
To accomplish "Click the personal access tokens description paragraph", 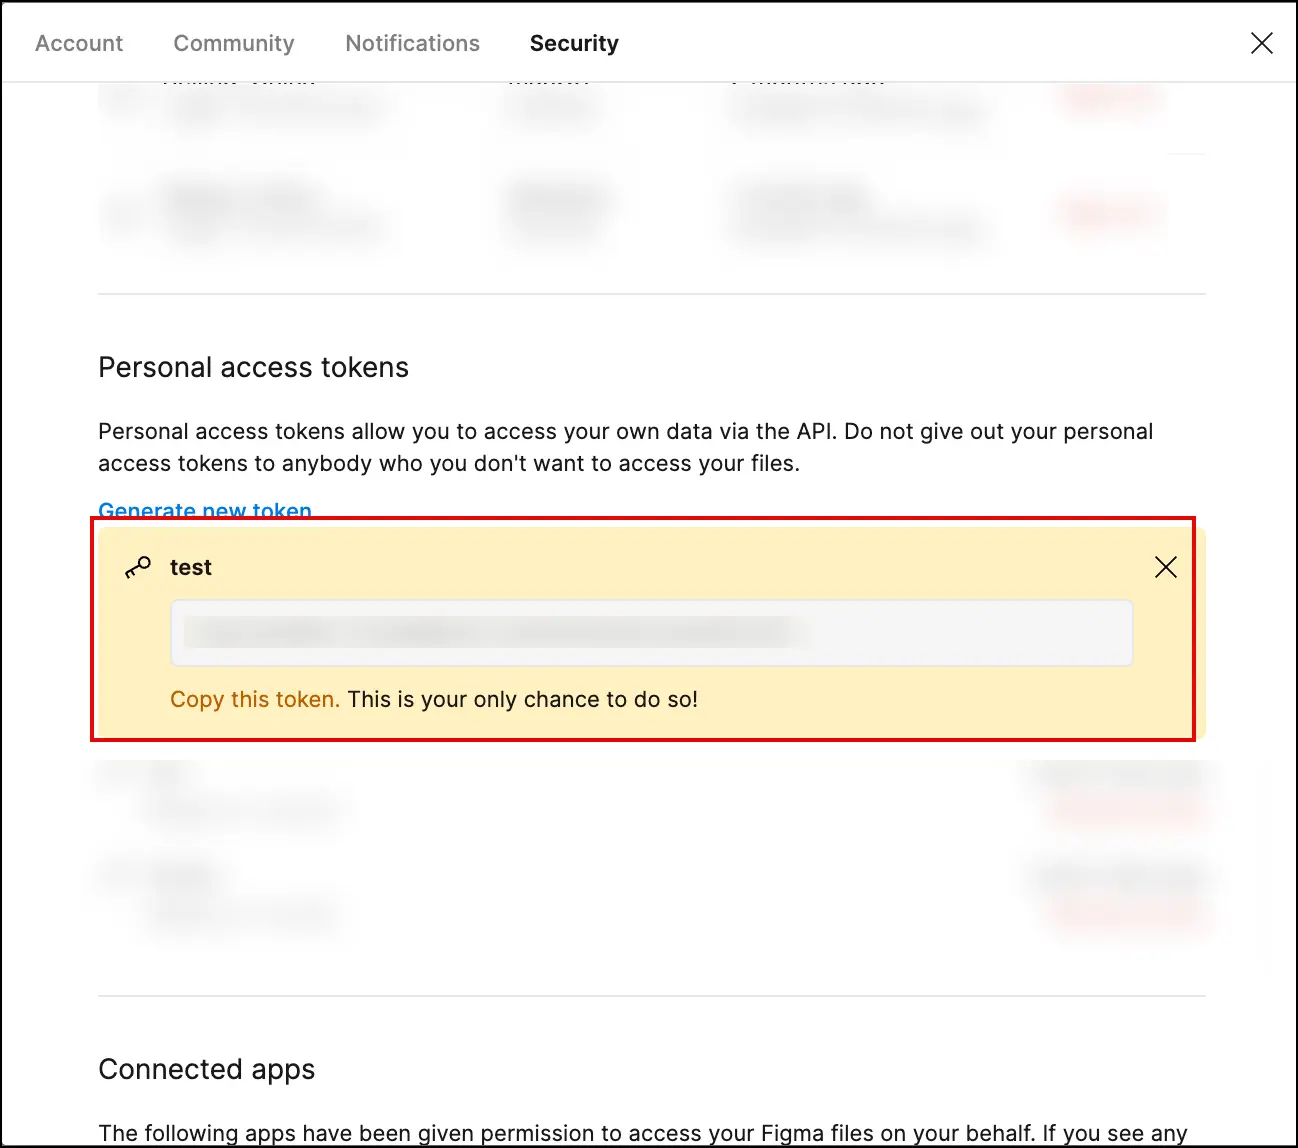I will point(626,447).
